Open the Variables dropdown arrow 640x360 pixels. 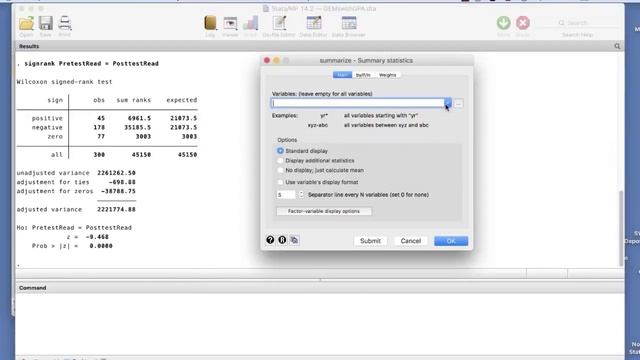[448, 103]
